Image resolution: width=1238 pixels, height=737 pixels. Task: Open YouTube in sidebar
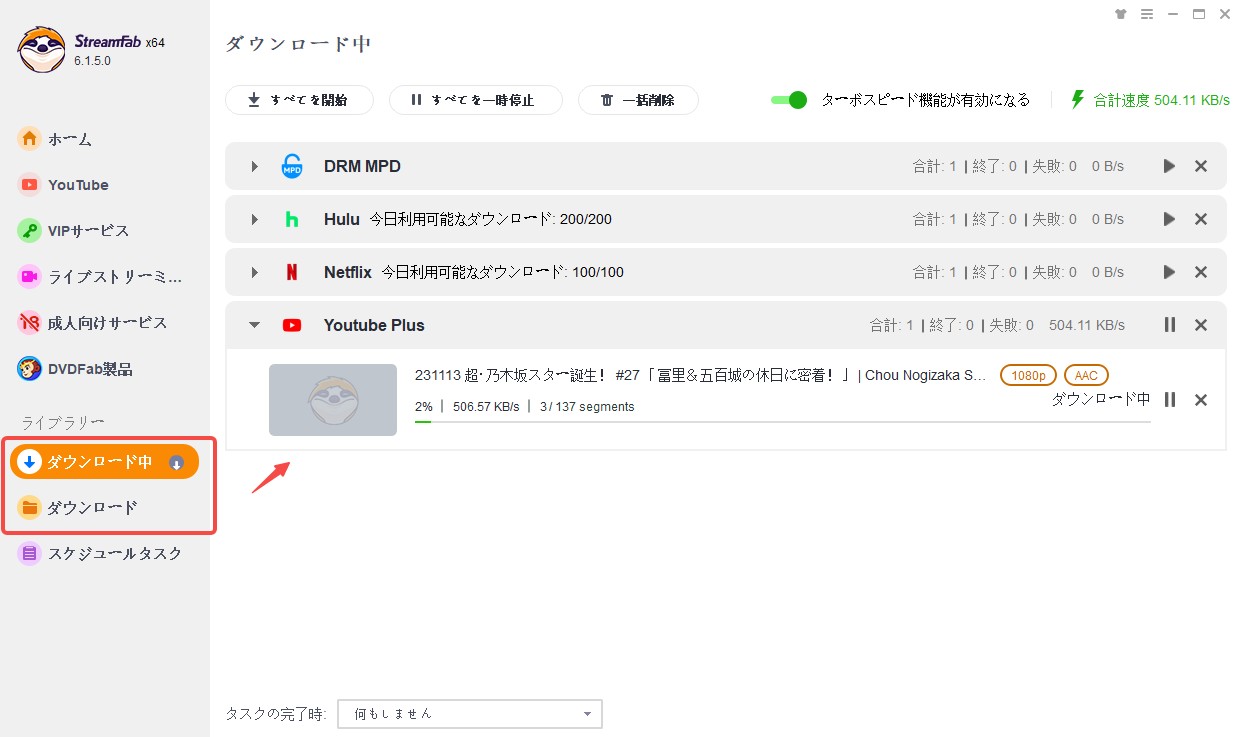click(x=78, y=185)
